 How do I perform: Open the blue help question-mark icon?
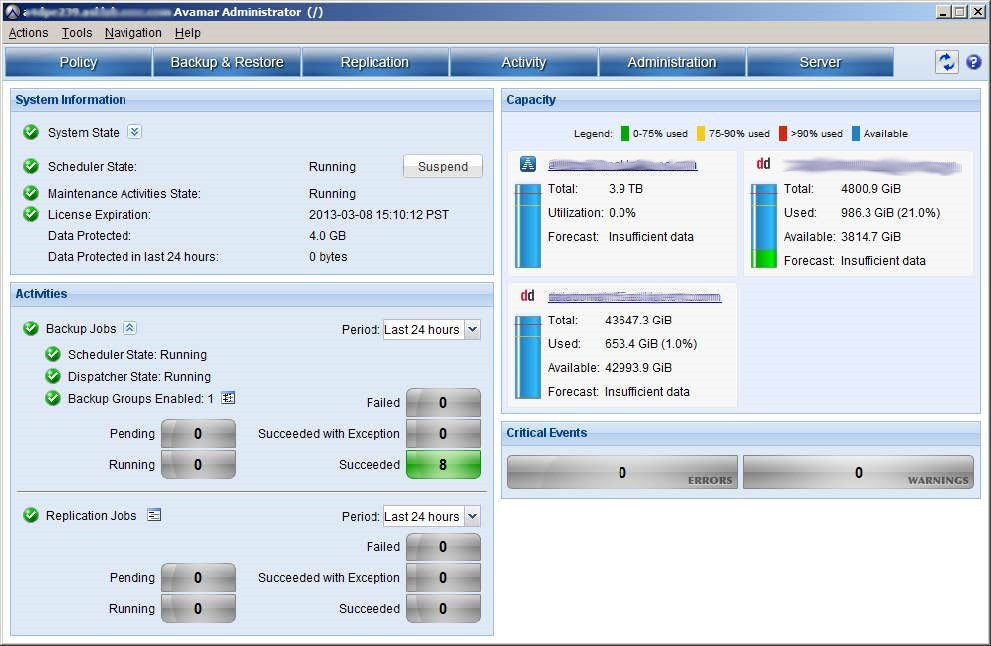pyautogui.click(x=974, y=62)
